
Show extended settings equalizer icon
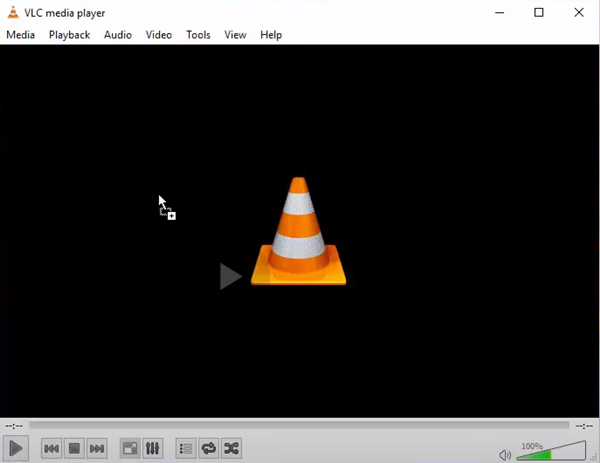click(x=153, y=448)
